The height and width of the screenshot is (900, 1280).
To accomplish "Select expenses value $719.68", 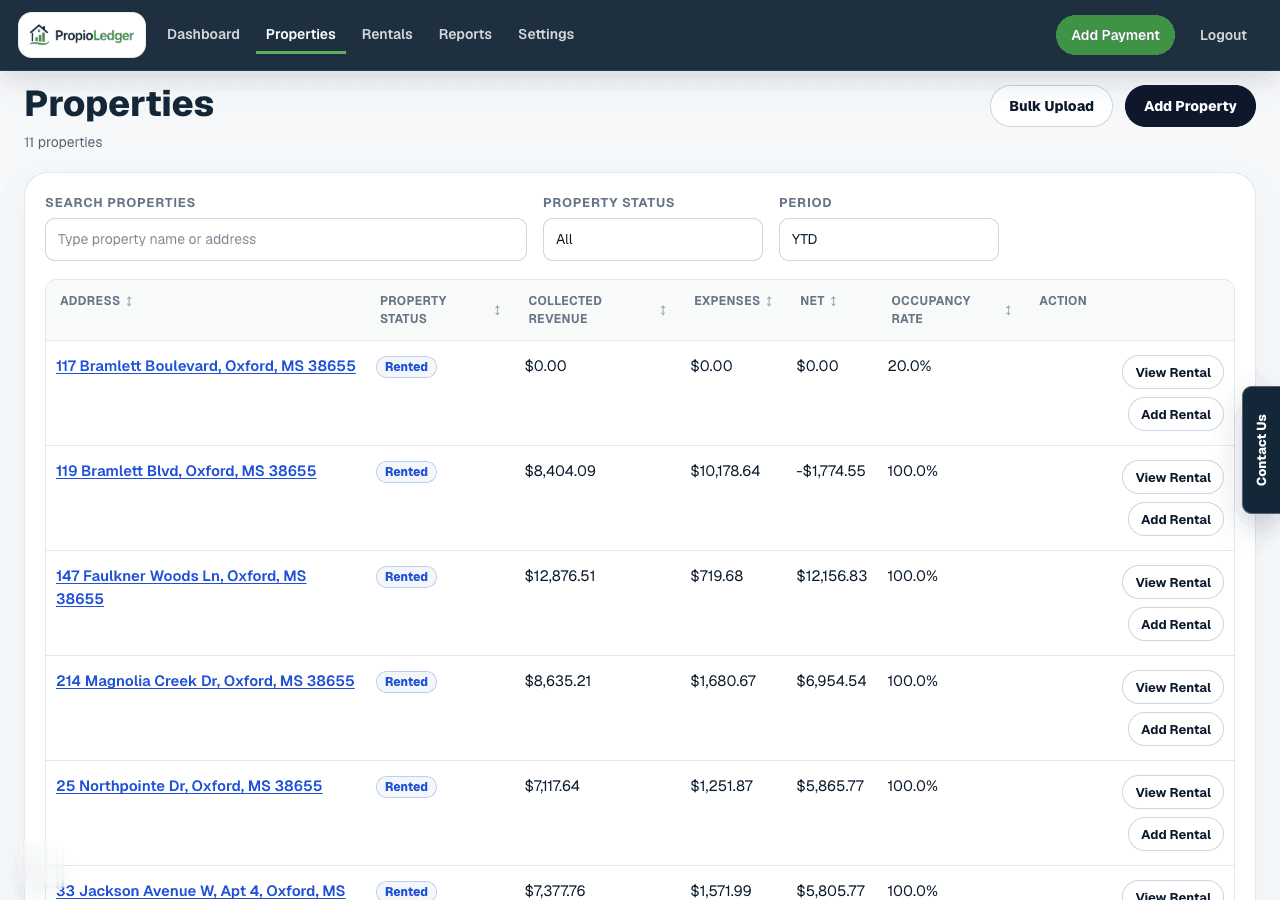I will (x=717, y=576).
